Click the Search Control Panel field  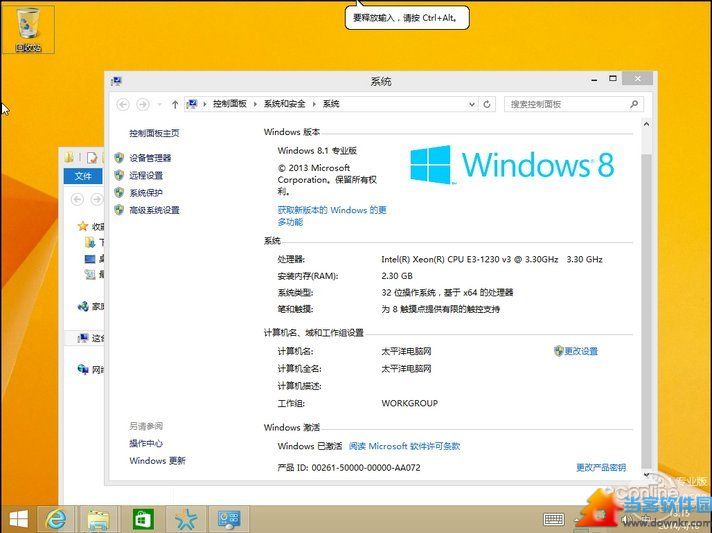[x=573, y=104]
